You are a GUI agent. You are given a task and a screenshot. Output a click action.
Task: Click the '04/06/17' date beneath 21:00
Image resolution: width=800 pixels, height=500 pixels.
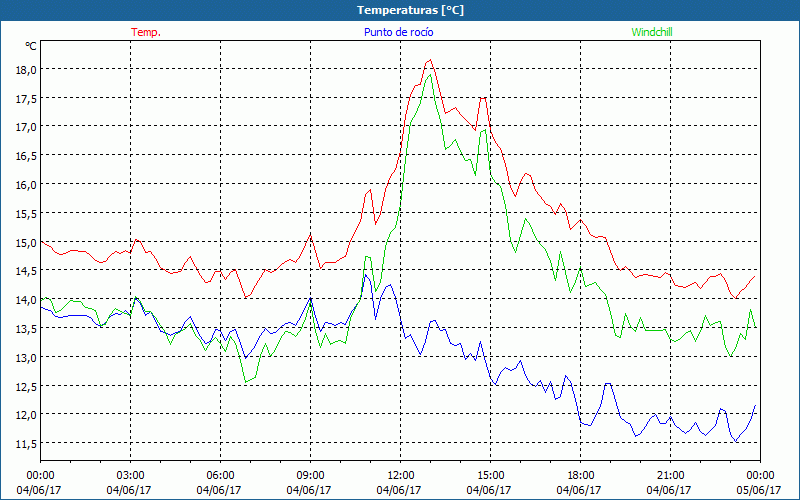click(669, 490)
